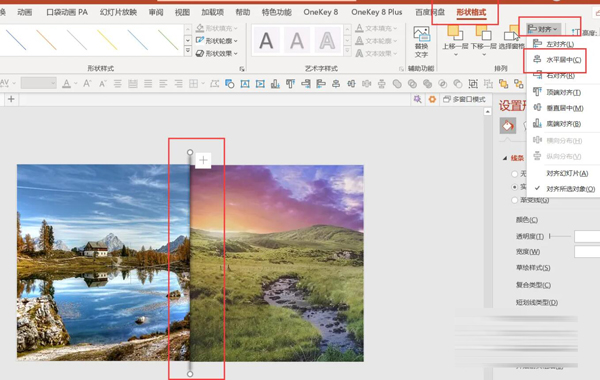Open the 形状样式 dialog launcher icon
The height and width of the screenshot is (380, 600).
[x=242, y=69]
